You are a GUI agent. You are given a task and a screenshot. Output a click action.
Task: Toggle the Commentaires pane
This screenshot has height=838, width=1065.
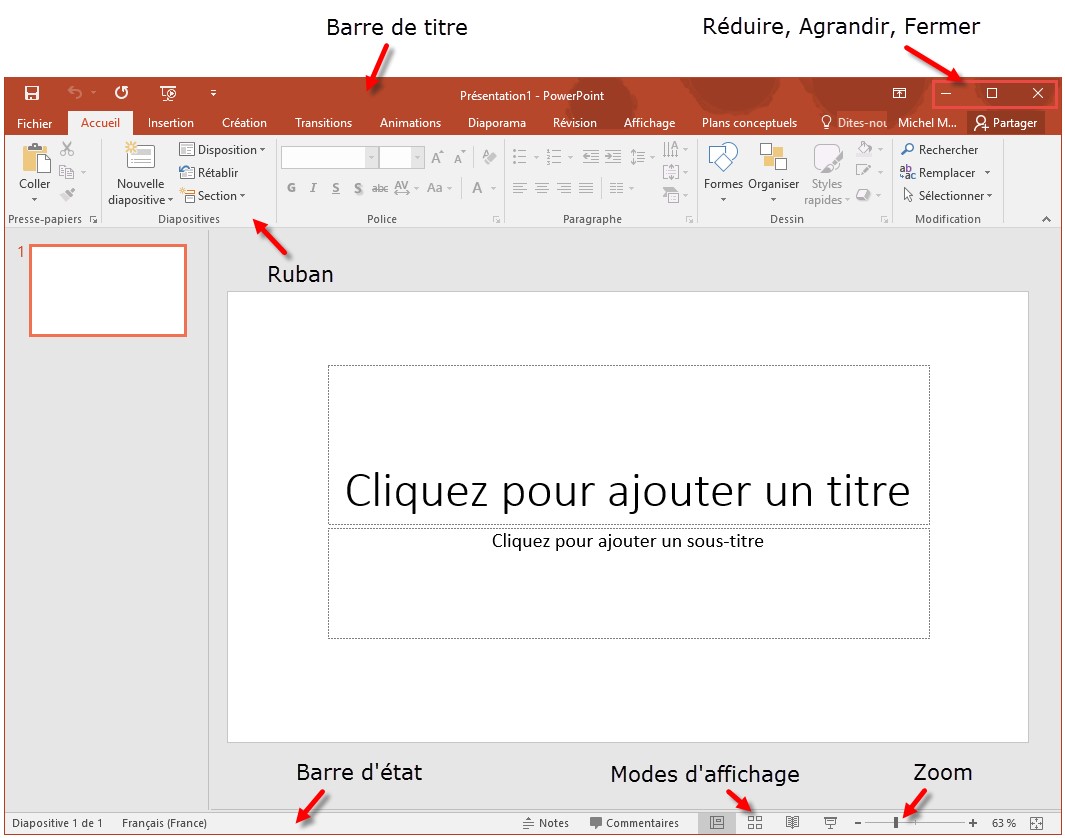point(634,823)
